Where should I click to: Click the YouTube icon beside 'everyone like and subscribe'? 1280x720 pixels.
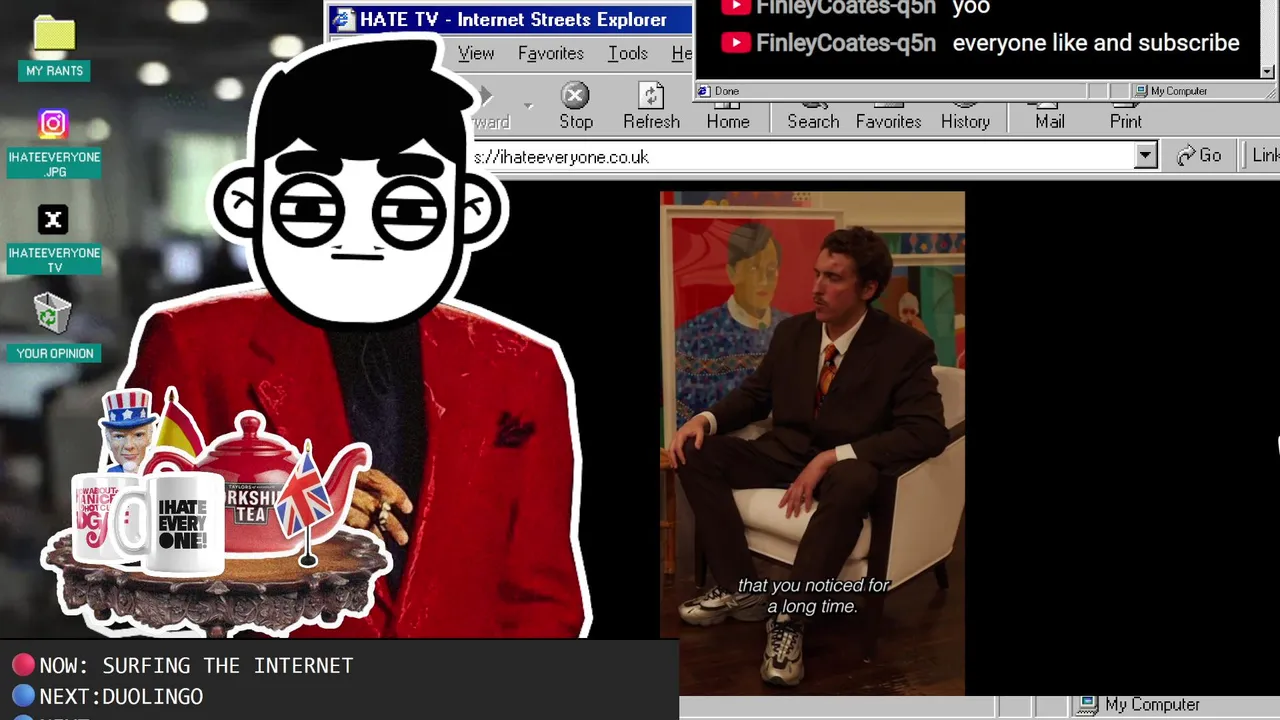tap(735, 43)
